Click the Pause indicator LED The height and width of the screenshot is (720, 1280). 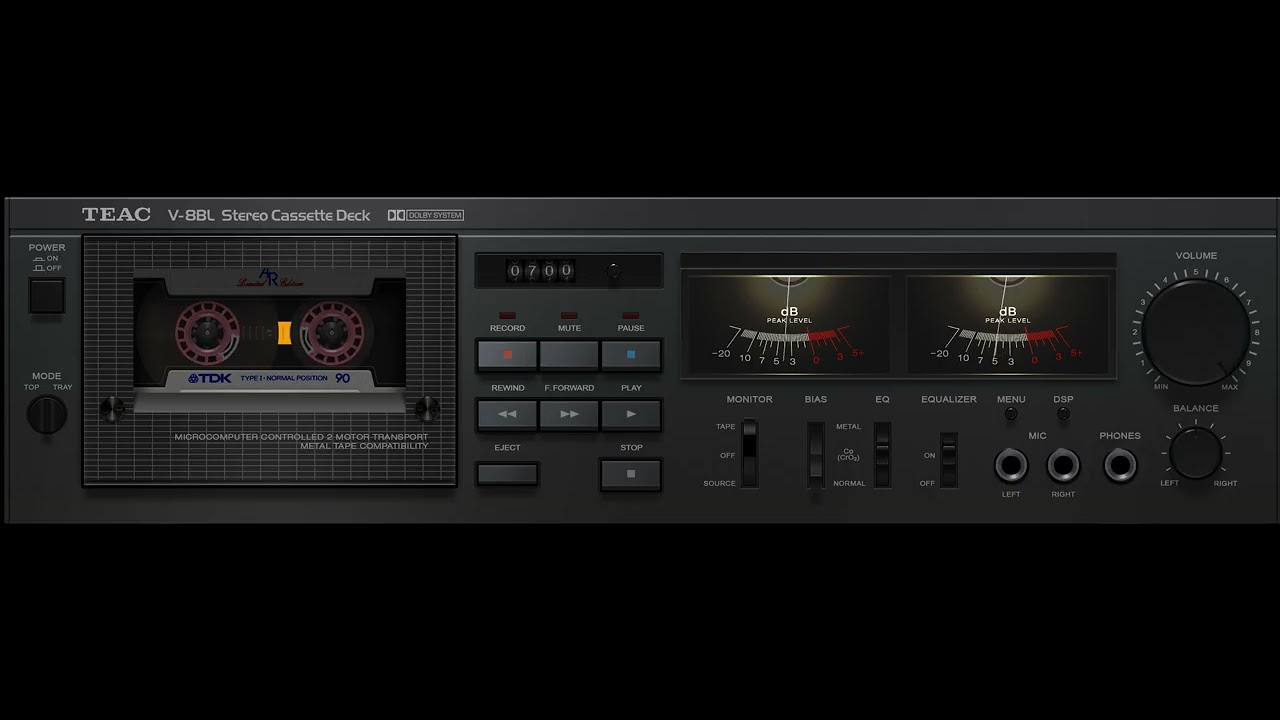(631, 315)
